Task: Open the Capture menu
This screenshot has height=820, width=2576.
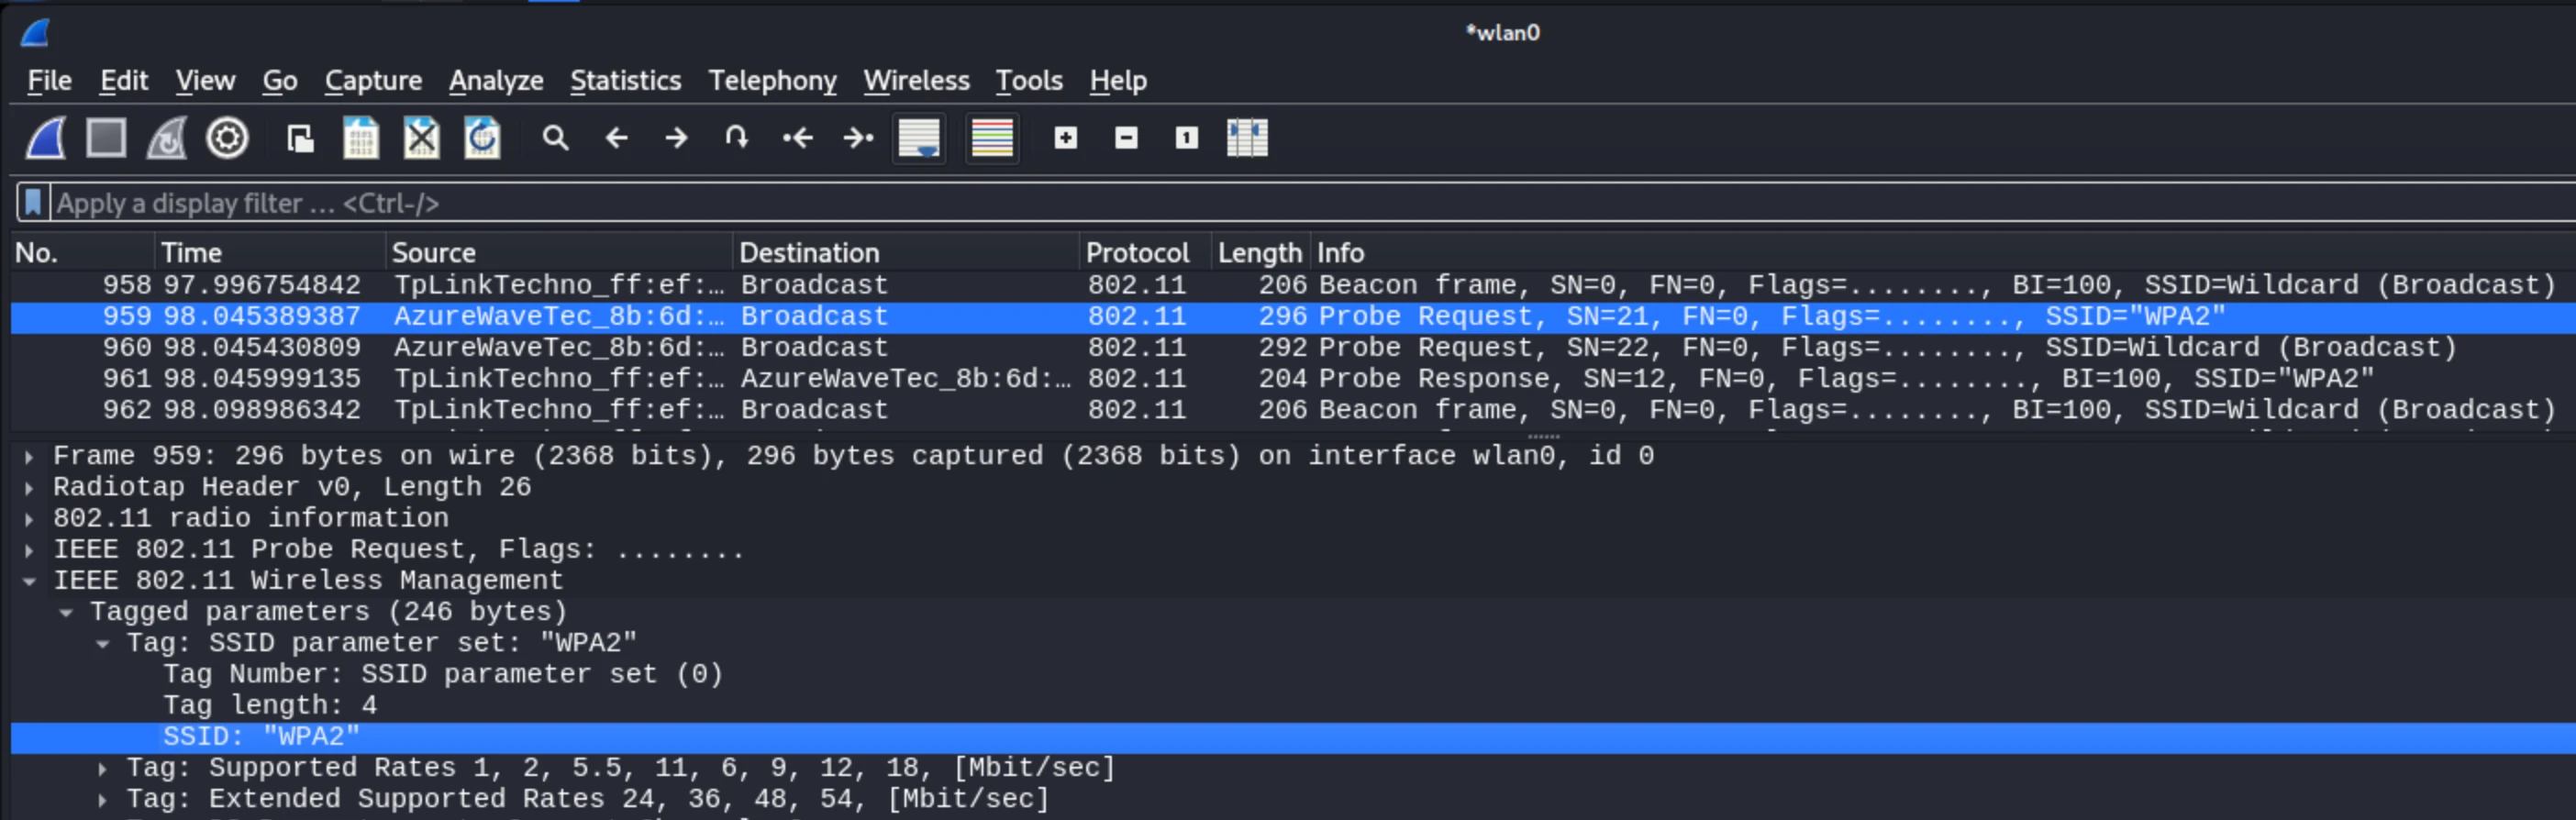Action: pyautogui.click(x=373, y=81)
